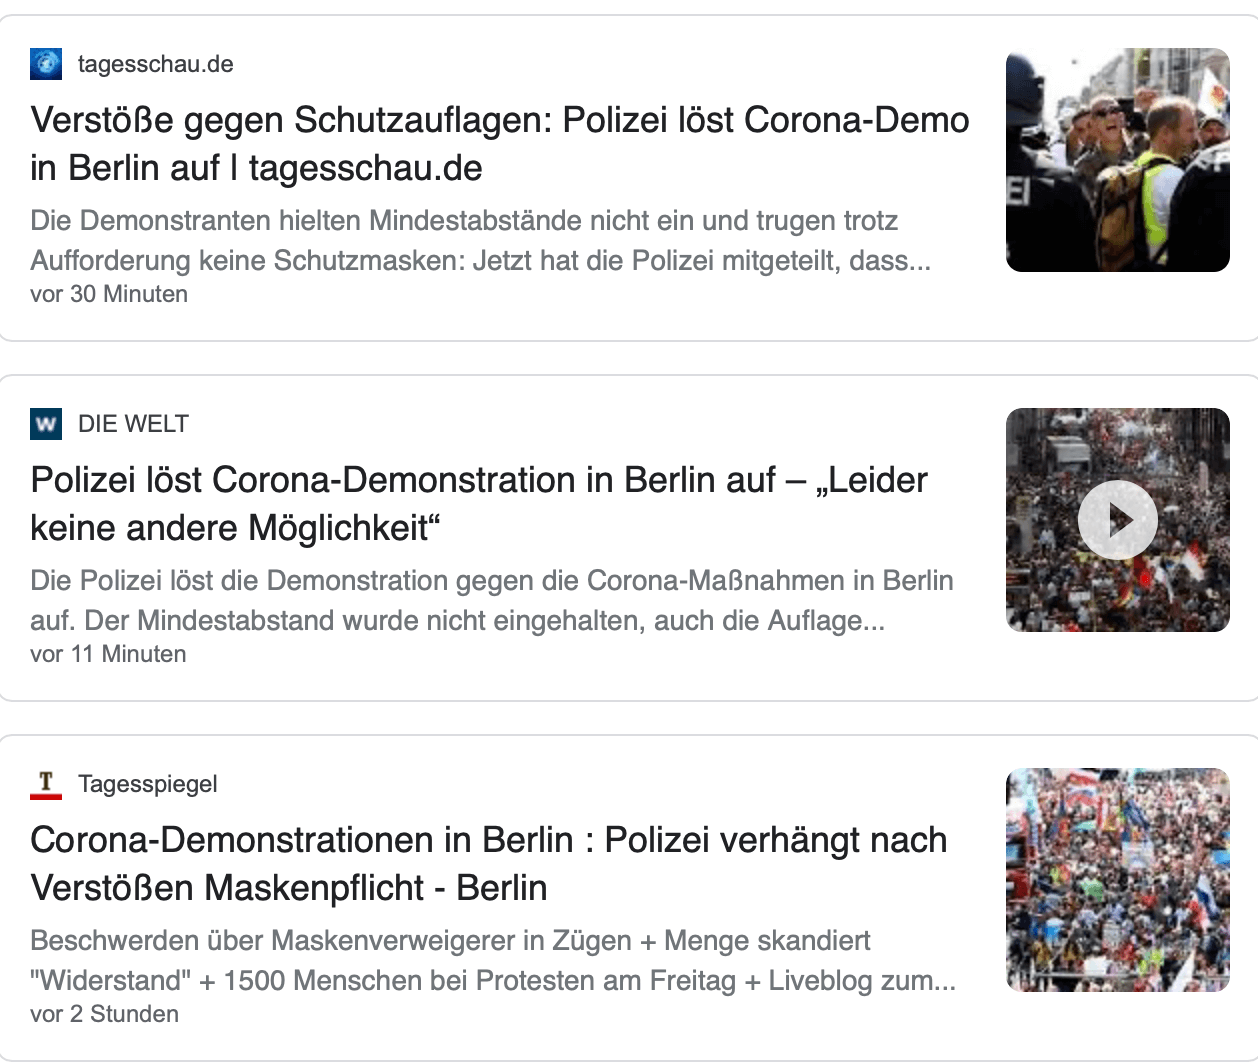The height and width of the screenshot is (1062, 1258).
Task: Click the 'vor 30 Minuten' timestamp
Action: click(x=109, y=294)
